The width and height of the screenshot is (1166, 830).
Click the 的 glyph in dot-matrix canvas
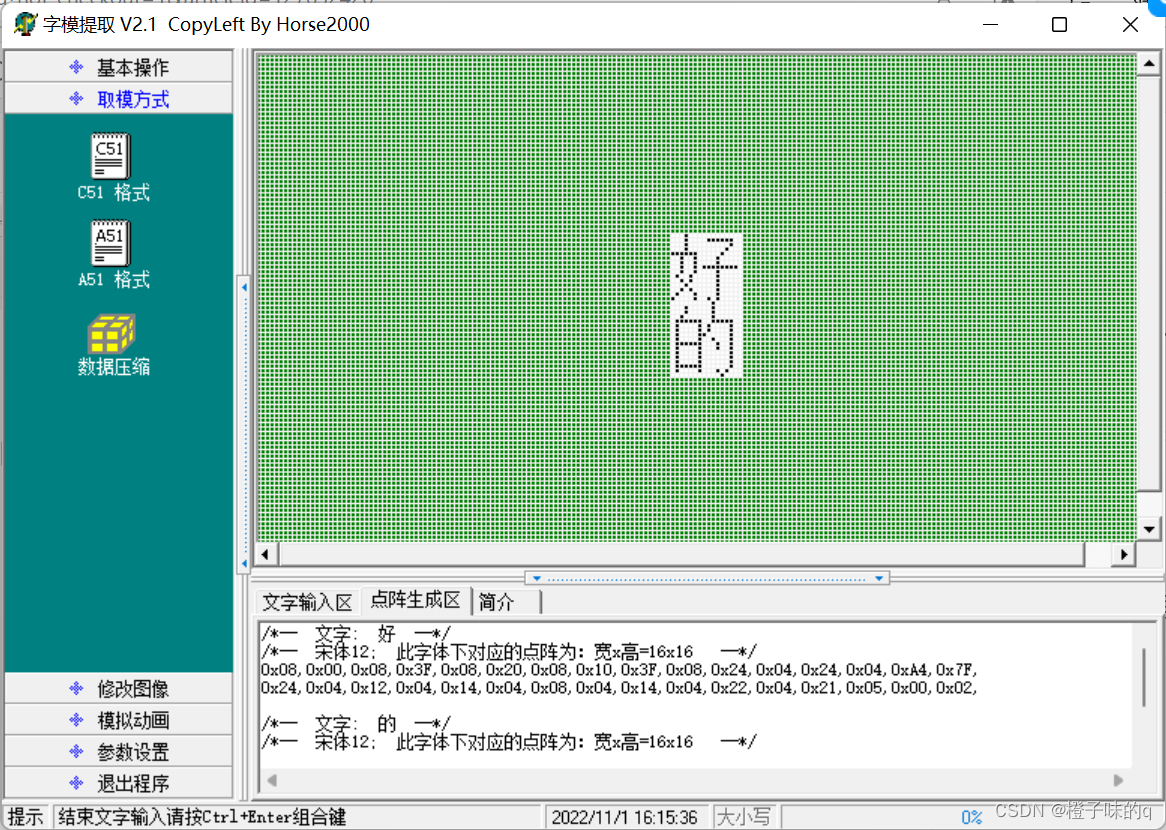click(x=706, y=341)
